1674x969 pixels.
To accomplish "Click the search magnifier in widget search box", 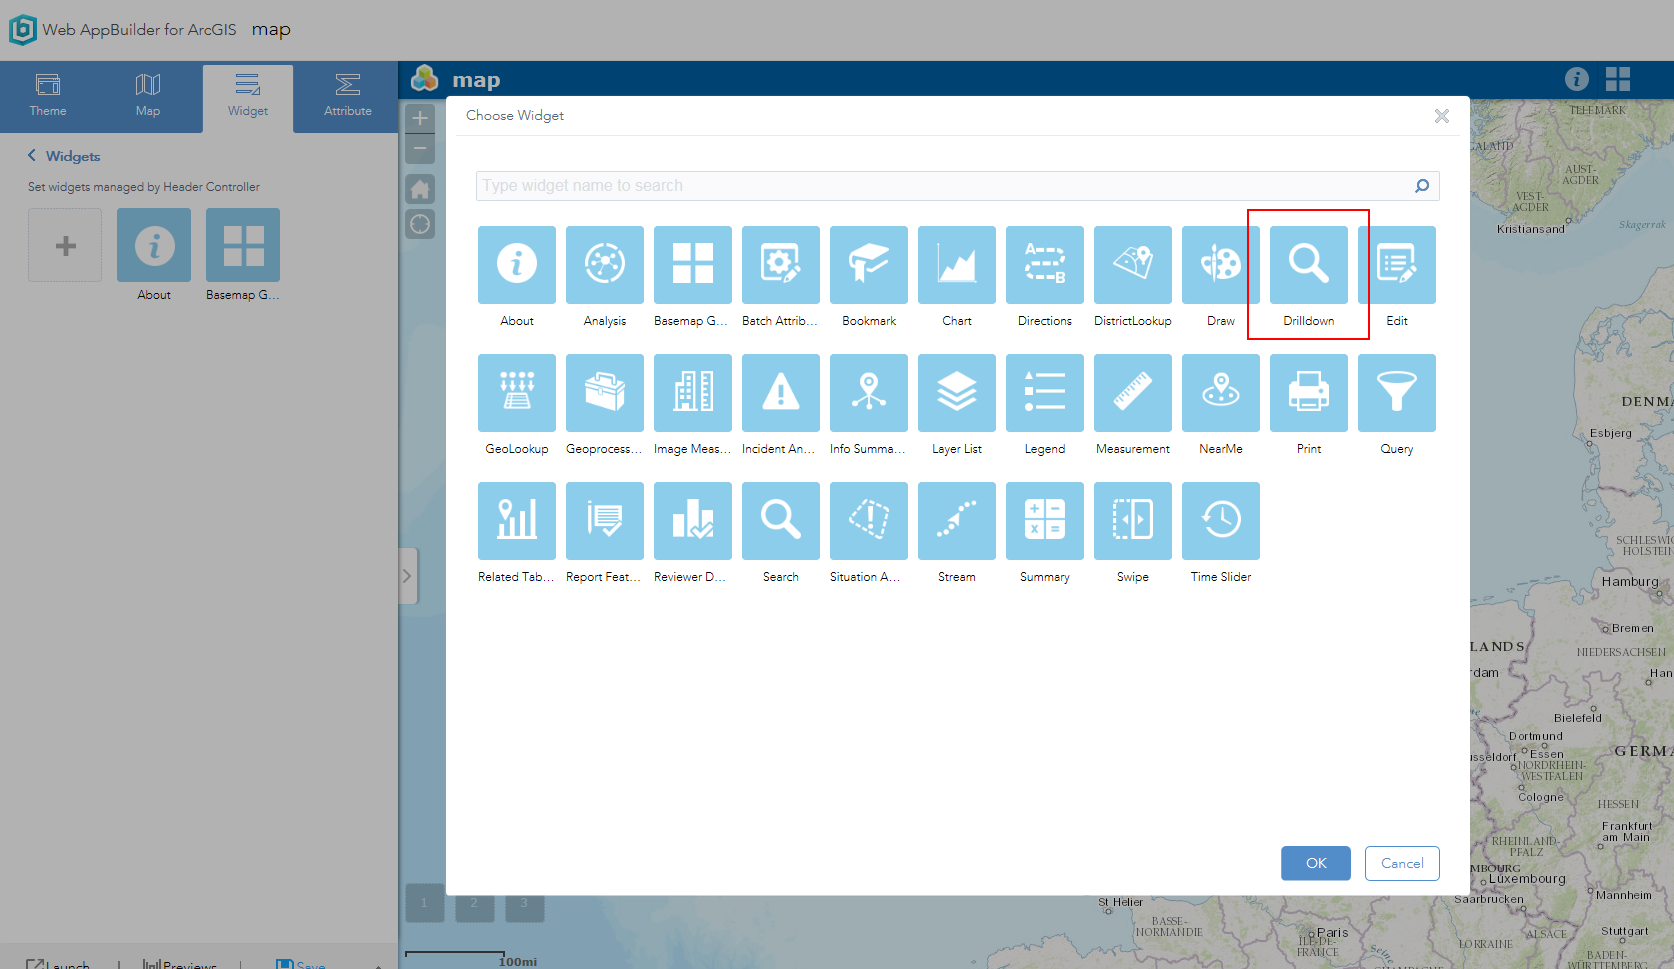I will coord(1422,186).
